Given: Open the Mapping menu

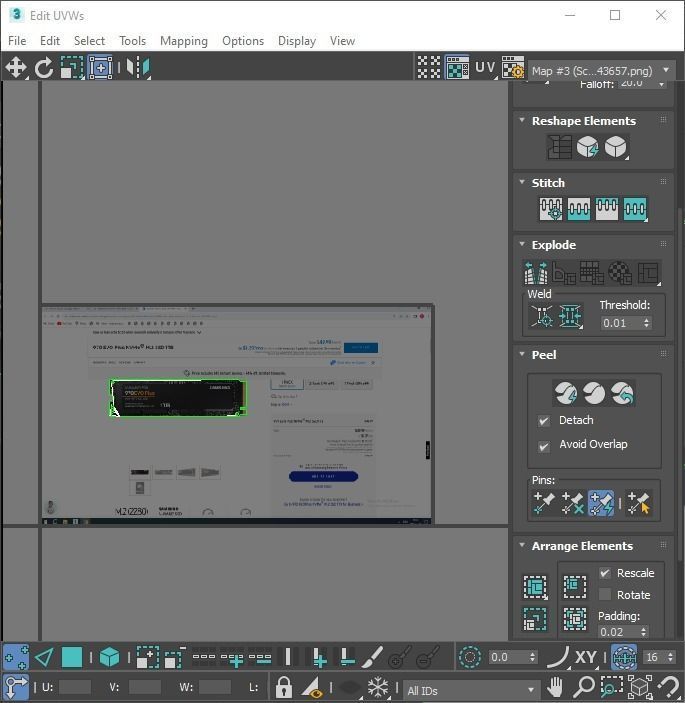Looking at the screenshot, I should tap(184, 41).
